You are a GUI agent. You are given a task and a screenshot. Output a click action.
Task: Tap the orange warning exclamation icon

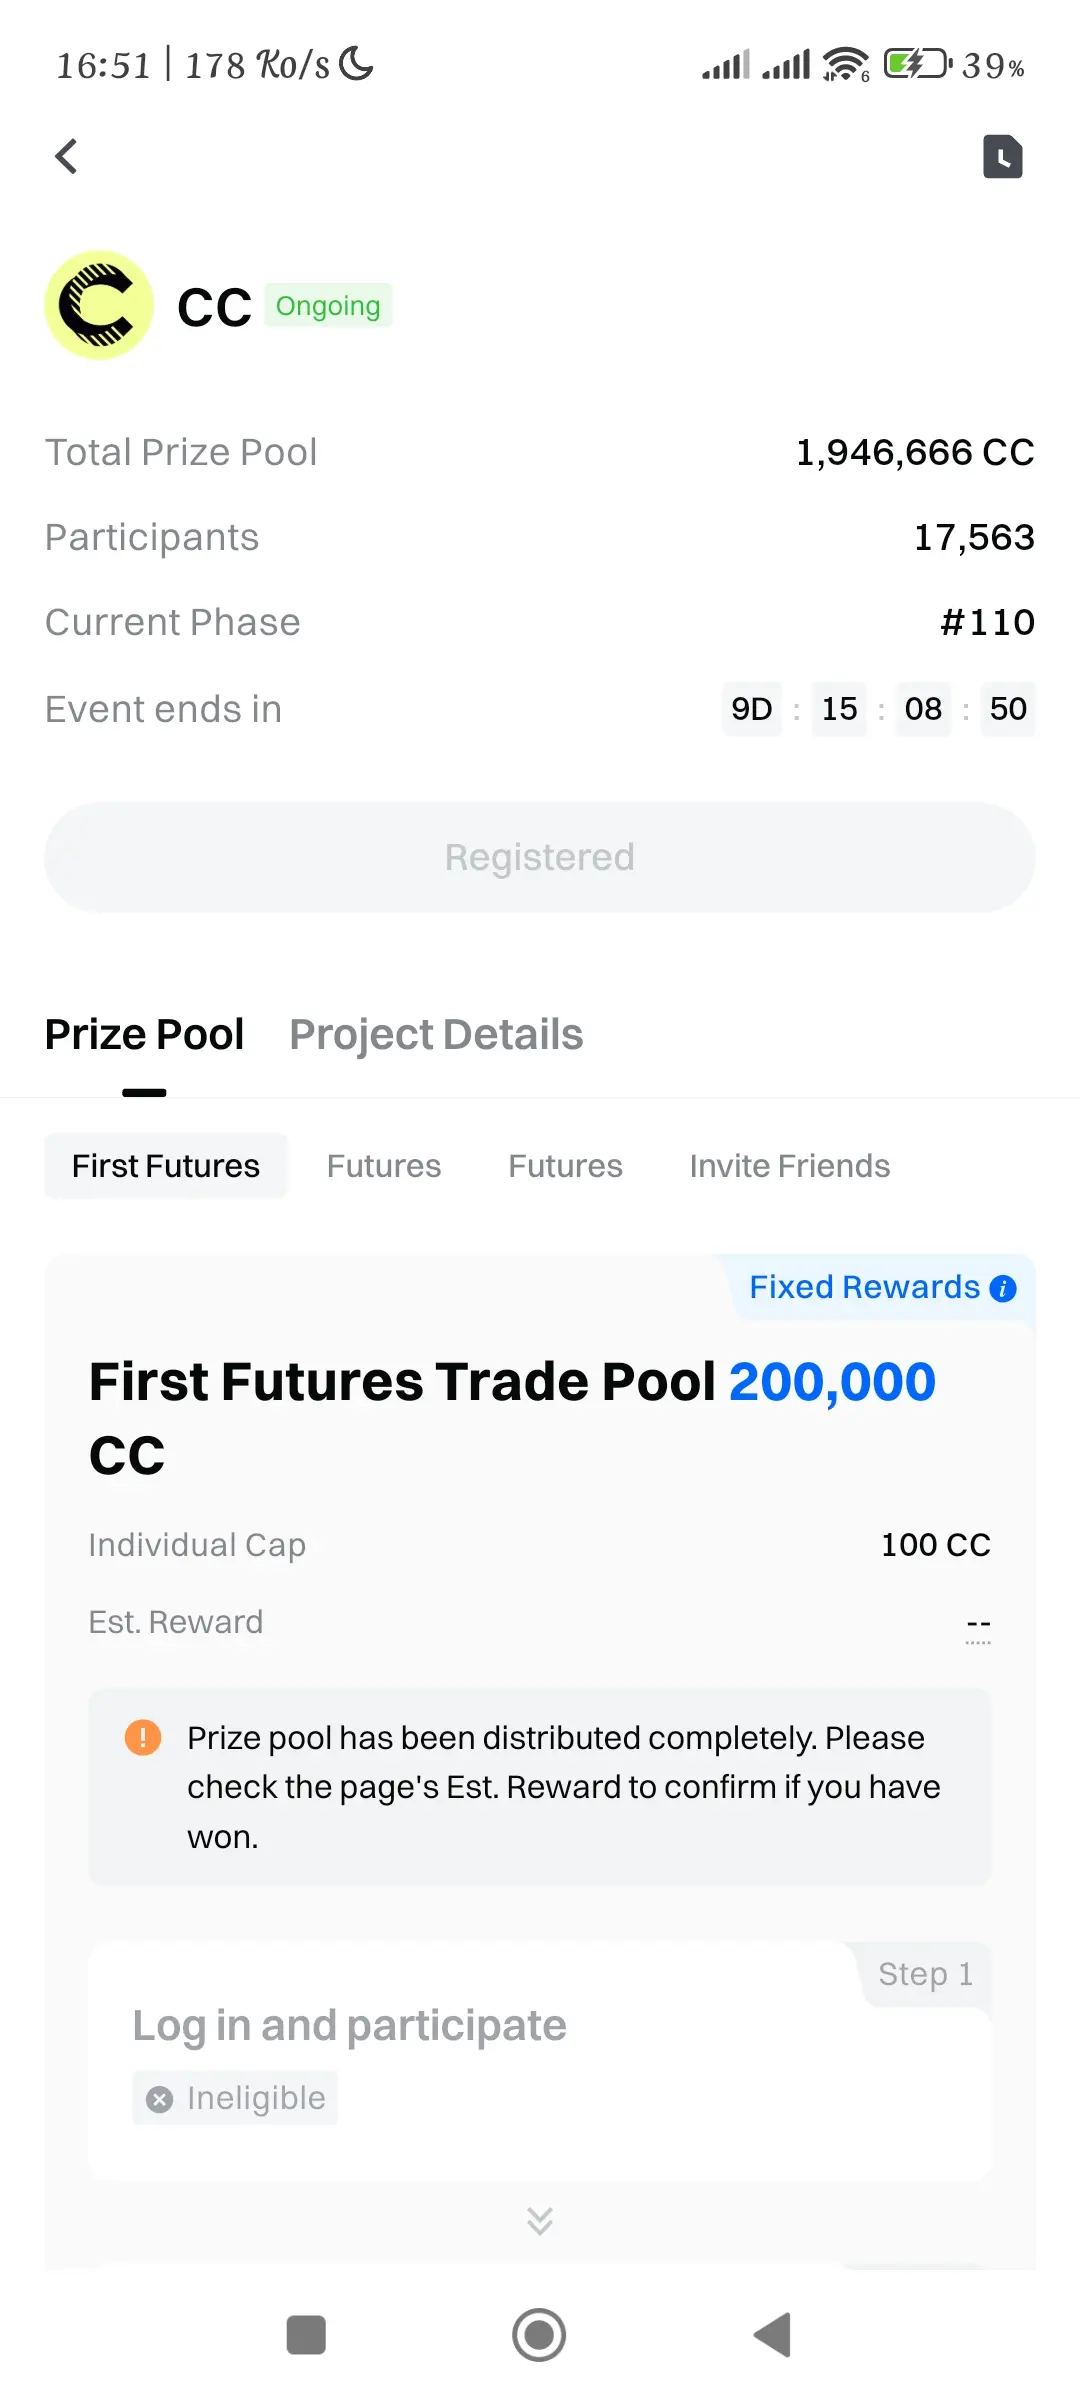click(x=143, y=1737)
